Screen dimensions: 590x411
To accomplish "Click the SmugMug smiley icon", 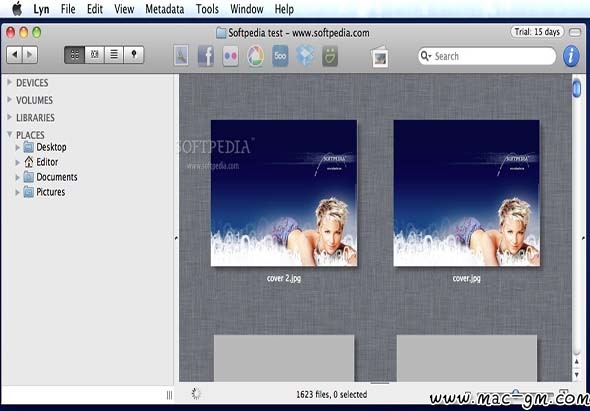I will pyautogui.click(x=330, y=56).
